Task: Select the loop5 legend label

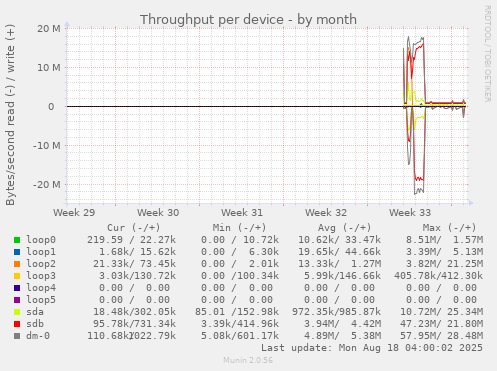Action: pyautogui.click(x=41, y=300)
